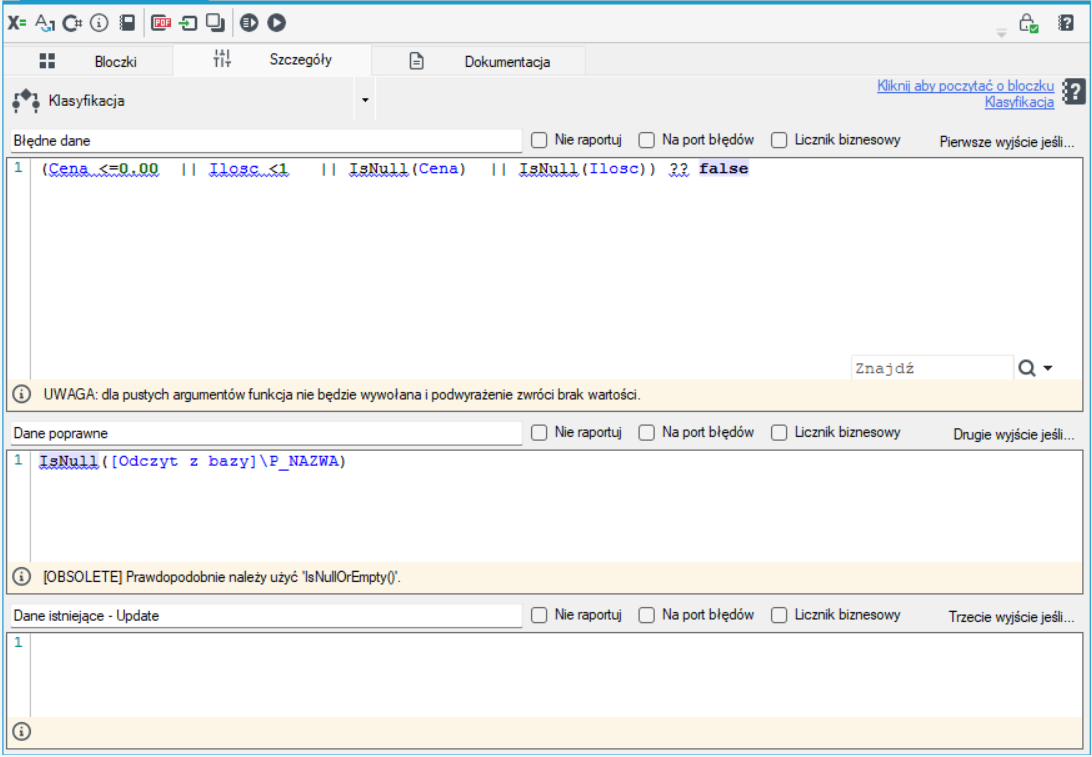Click the Dane istniejące - Update name field
1092x757 pixels.
267,616
